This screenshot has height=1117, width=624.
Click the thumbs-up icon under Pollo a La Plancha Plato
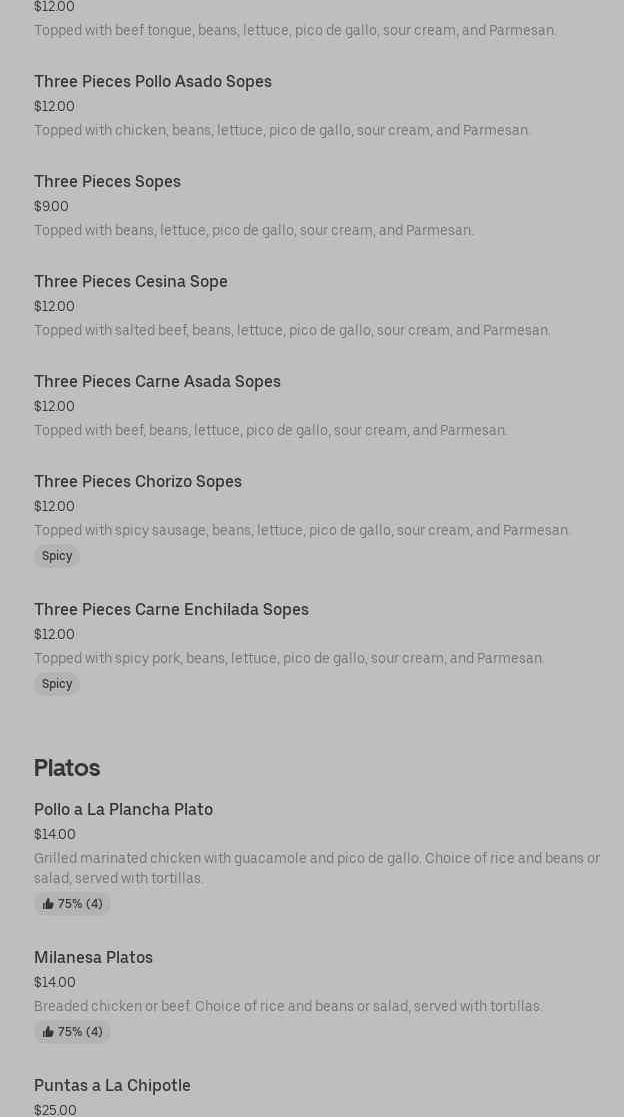pos(48,904)
